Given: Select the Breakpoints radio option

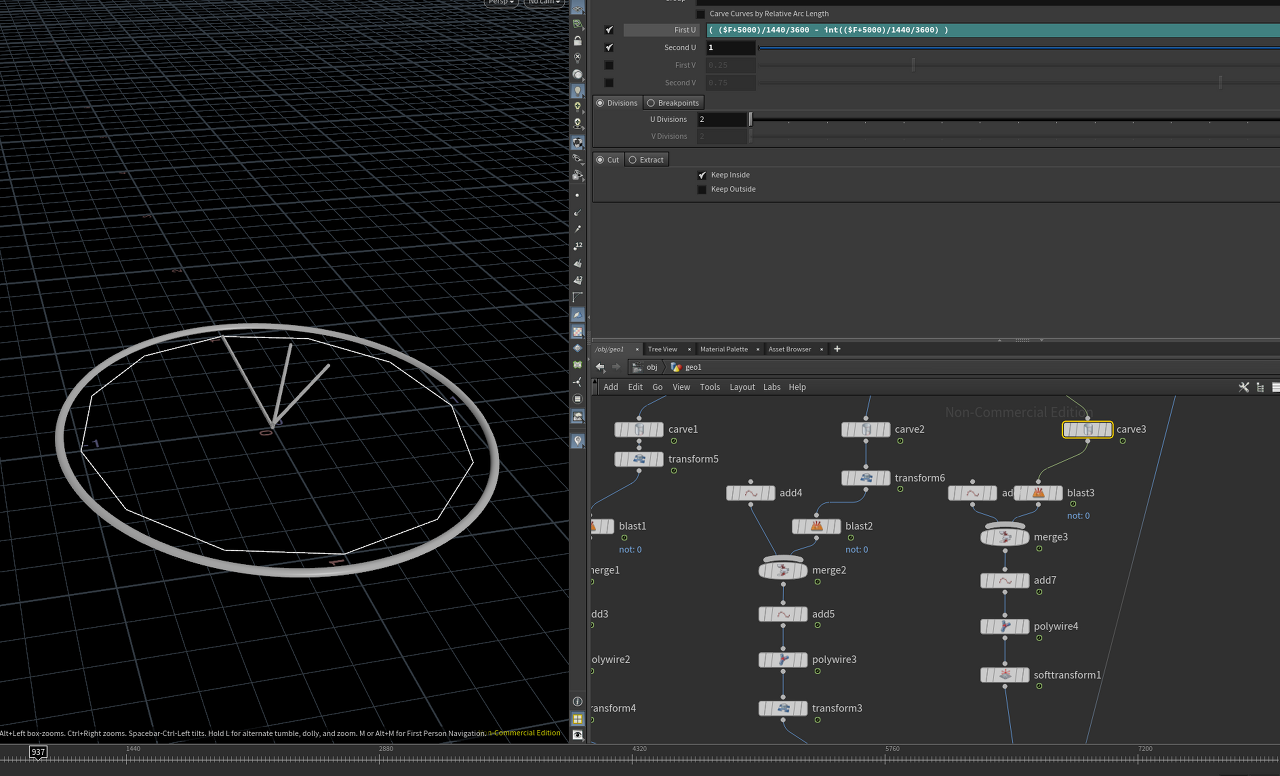Looking at the screenshot, I should 673,103.
